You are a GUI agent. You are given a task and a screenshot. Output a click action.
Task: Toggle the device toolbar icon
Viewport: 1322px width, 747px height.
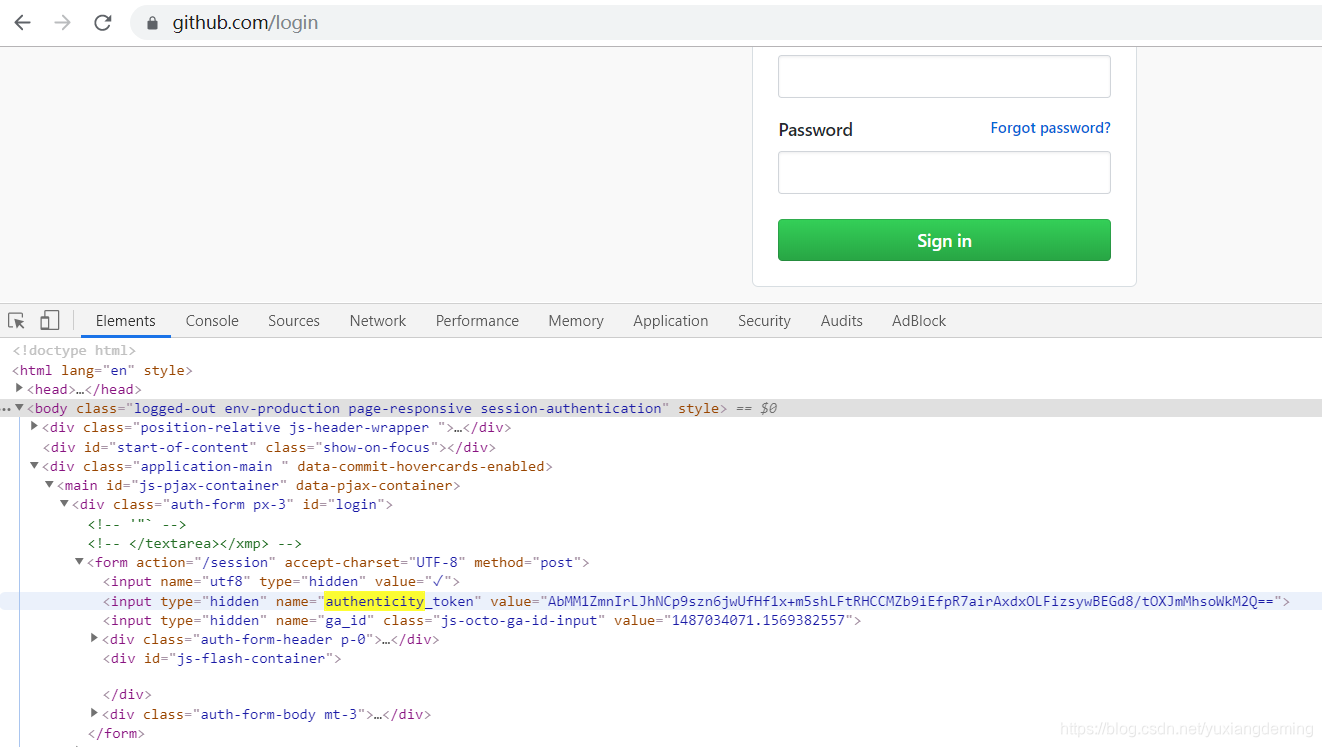tap(49, 321)
